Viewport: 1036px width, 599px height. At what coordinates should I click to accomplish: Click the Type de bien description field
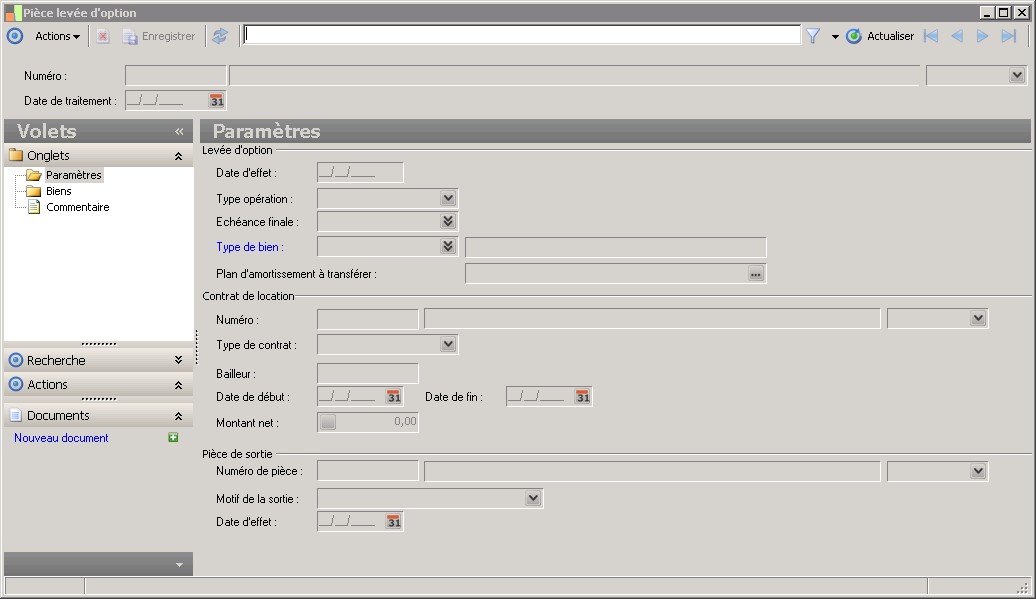point(616,248)
